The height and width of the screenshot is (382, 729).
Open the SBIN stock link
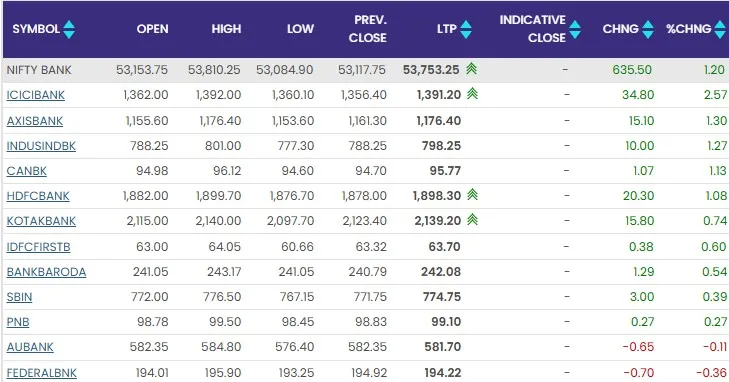(x=19, y=297)
